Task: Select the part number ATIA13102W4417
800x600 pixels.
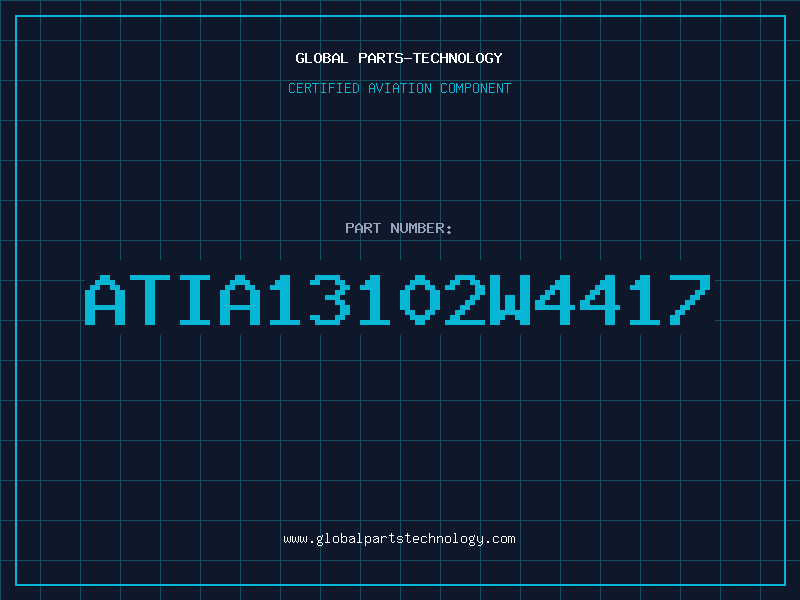Action: click(397, 300)
